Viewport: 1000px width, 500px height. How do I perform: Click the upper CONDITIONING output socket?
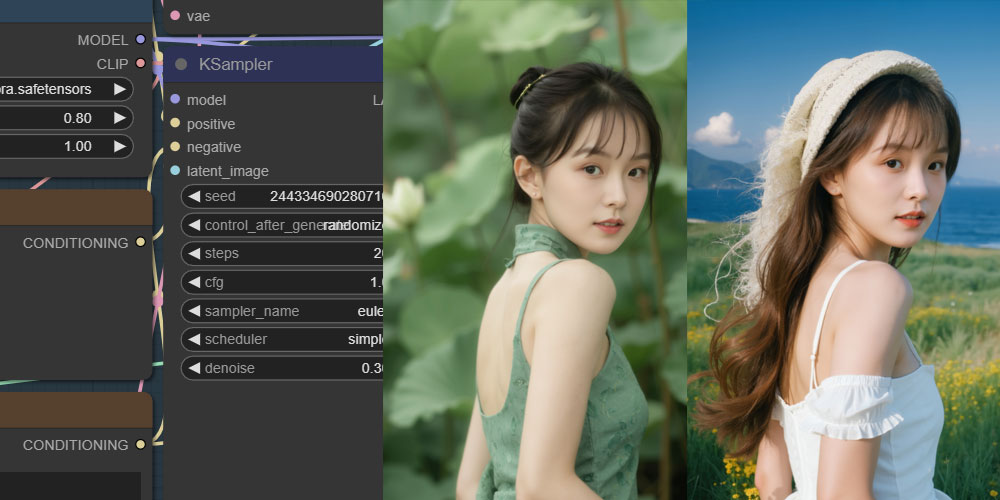(x=141, y=242)
